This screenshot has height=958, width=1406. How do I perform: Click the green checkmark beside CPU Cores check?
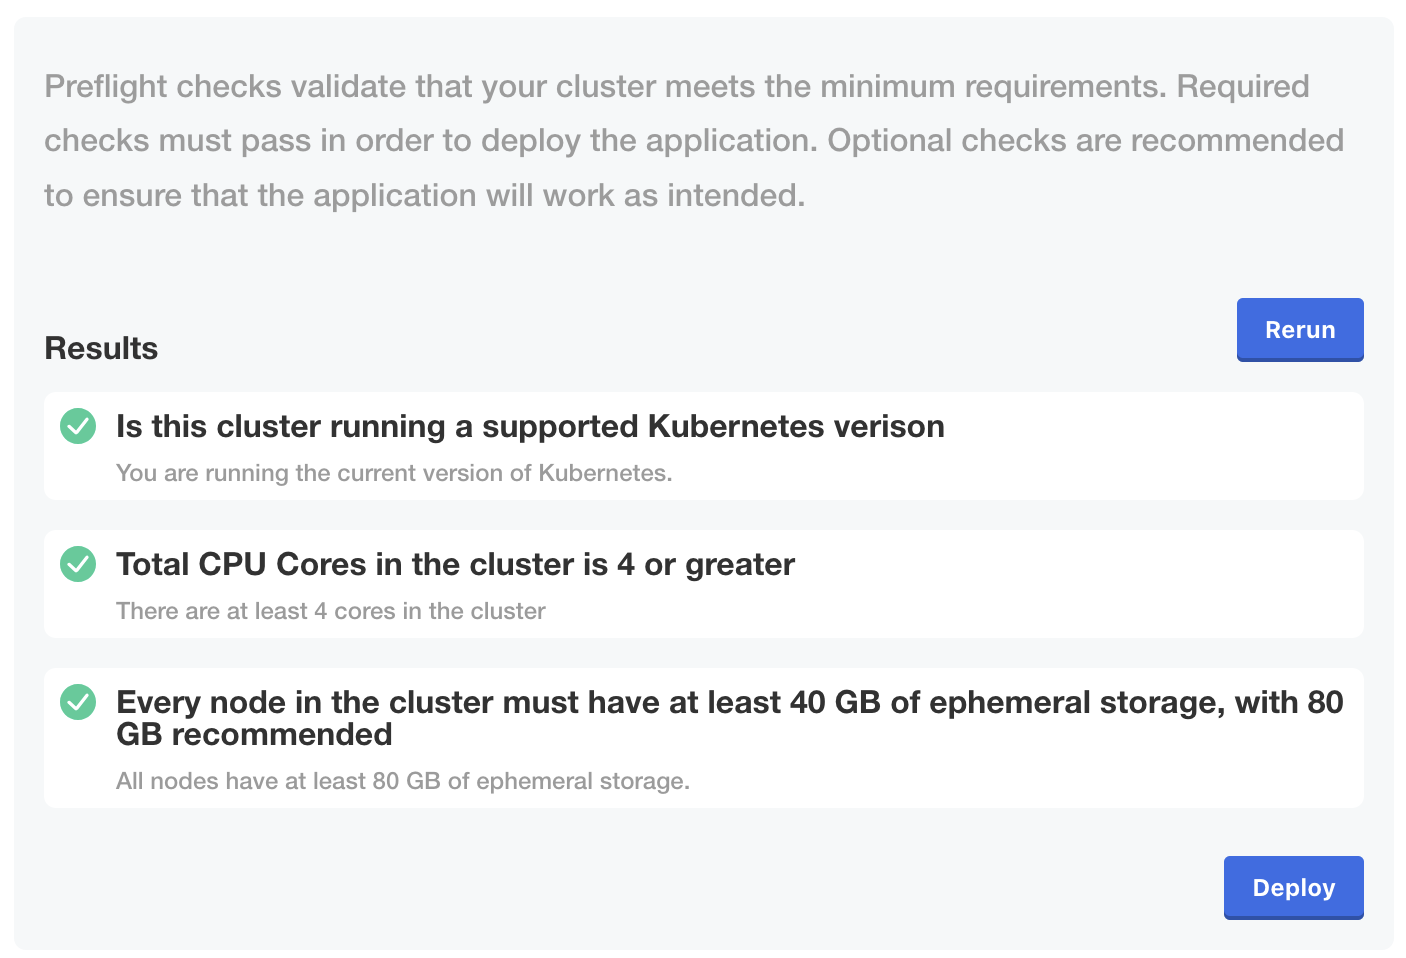[x=78, y=564]
